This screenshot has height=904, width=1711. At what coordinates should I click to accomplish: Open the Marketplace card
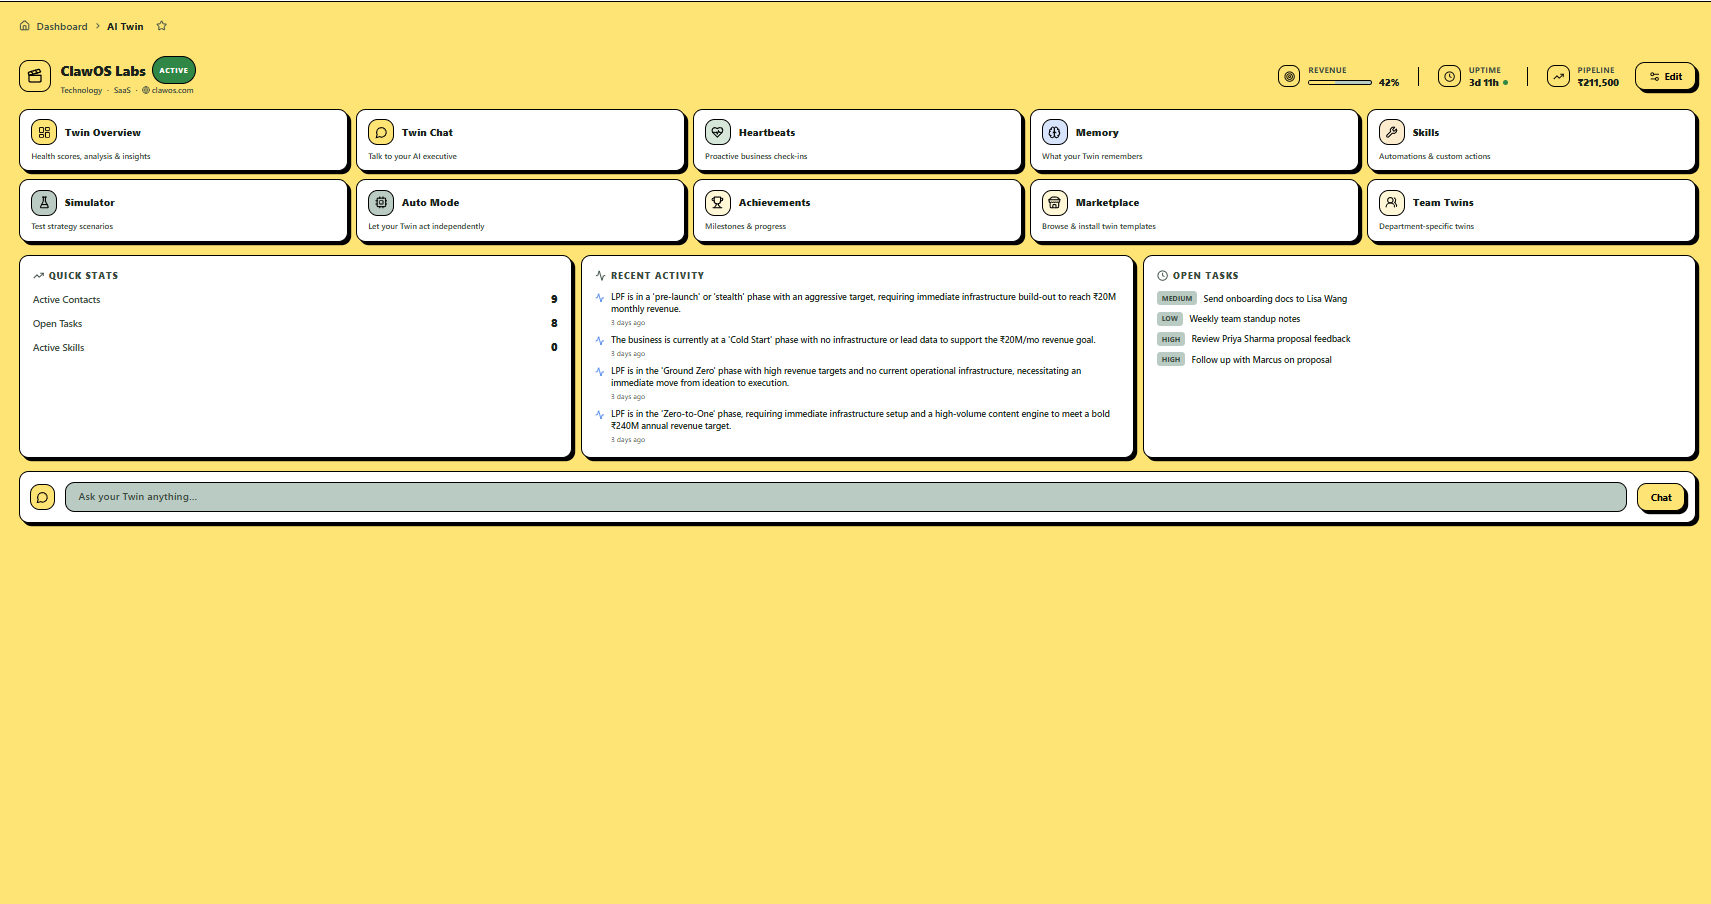point(1195,211)
